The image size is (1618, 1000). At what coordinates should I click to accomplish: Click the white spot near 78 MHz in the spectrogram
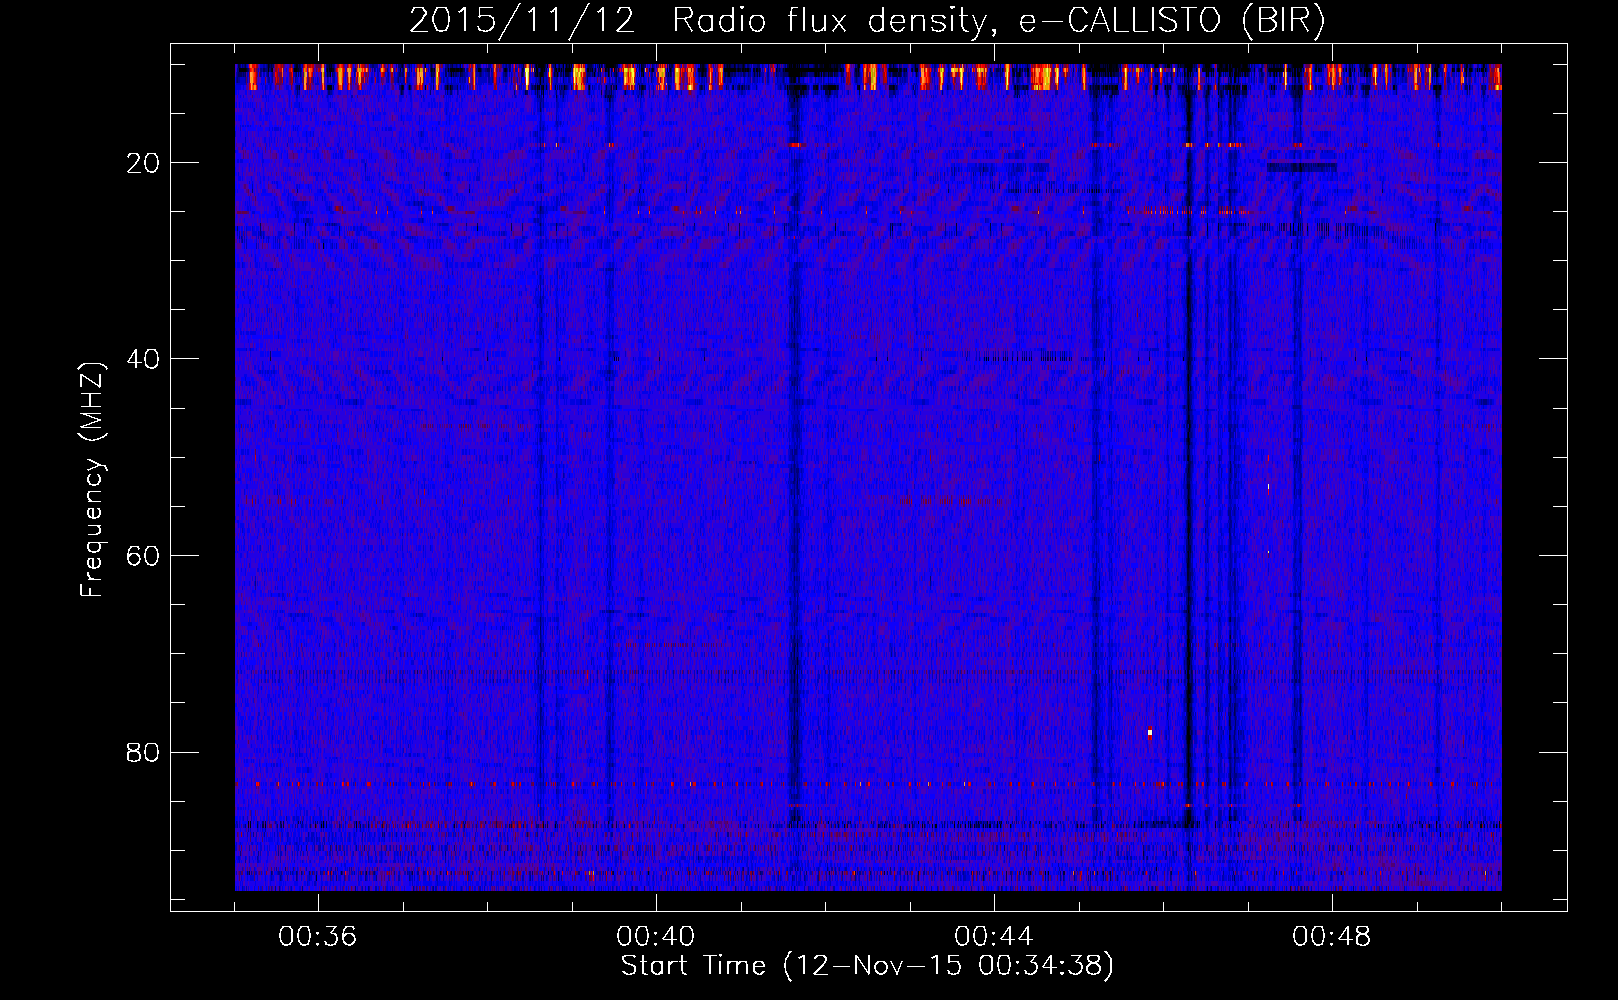[1150, 733]
